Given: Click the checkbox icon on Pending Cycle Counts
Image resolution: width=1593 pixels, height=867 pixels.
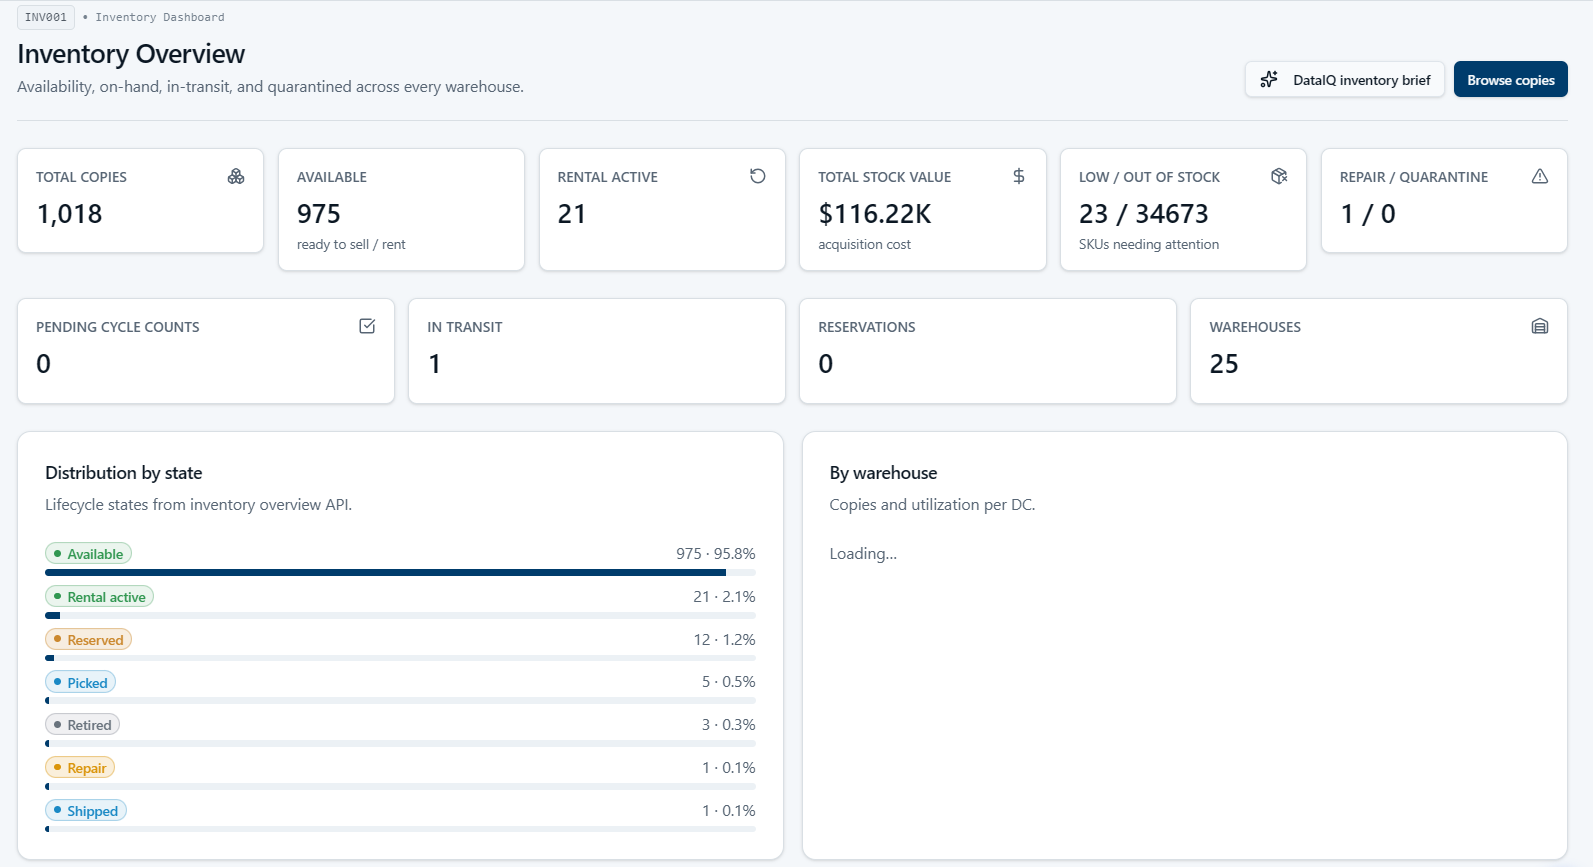Looking at the screenshot, I should tap(367, 326).
